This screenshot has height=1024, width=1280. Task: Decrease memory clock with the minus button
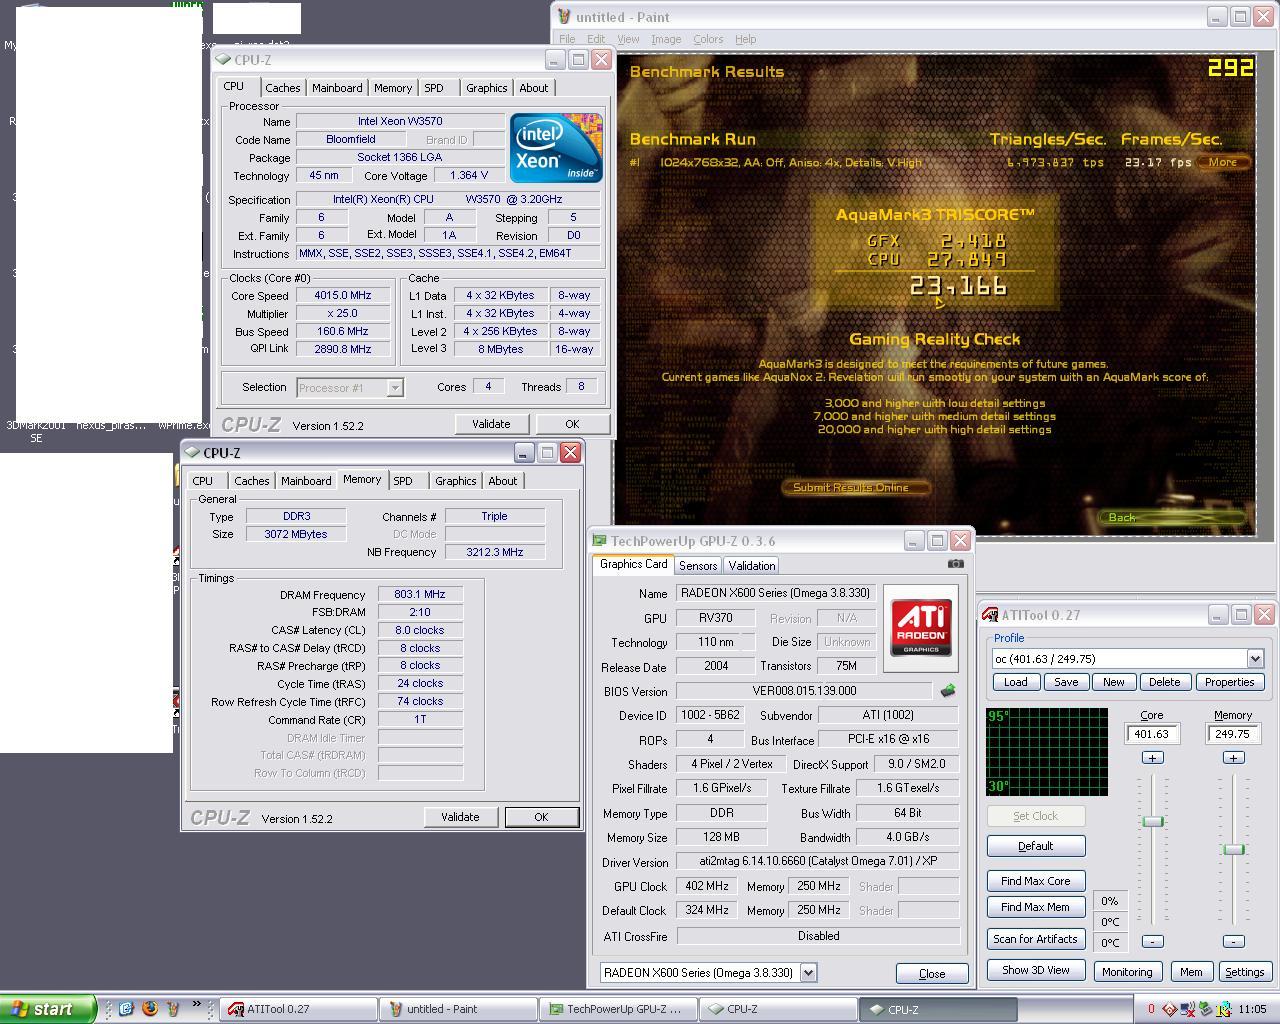click(x=1233, y=941)
